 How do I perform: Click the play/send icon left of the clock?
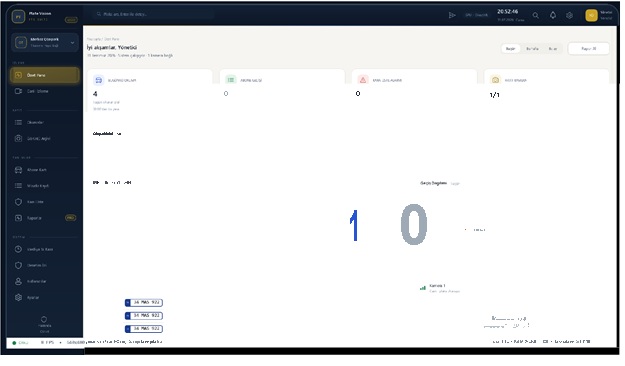coord(452,15)
